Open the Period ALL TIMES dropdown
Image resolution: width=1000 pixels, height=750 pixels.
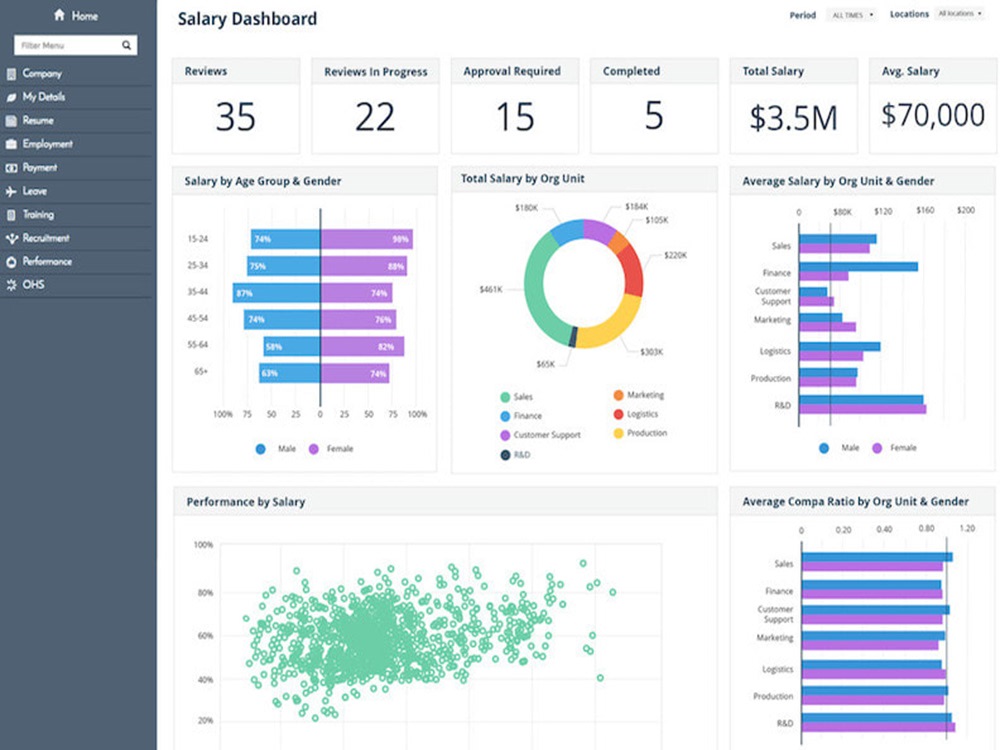click(x=852, y=15)
